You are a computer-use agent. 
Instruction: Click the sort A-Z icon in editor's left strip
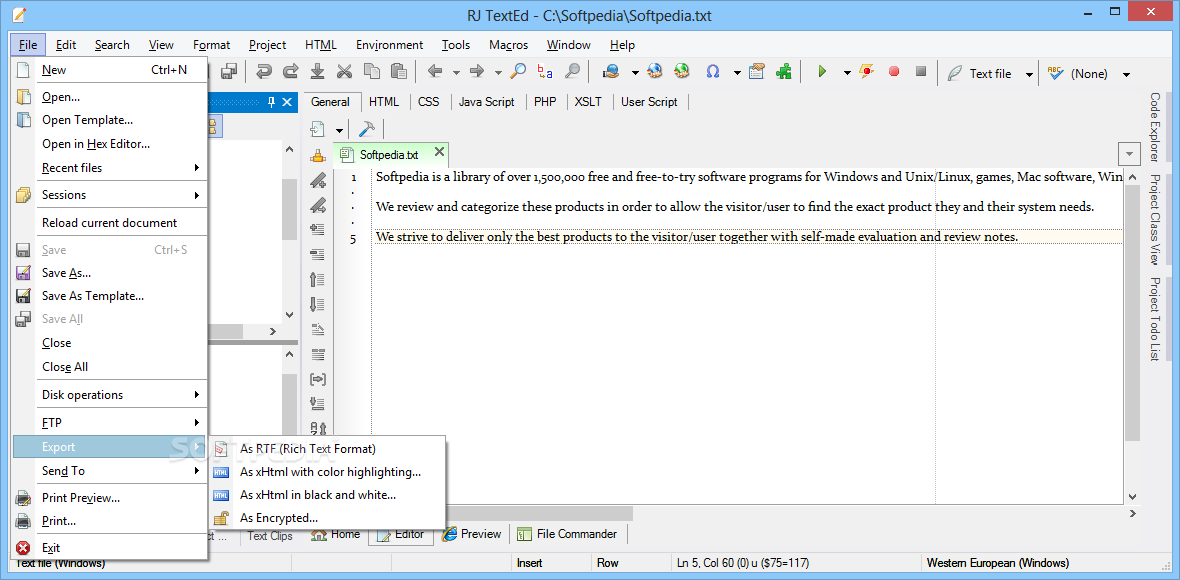click(318, 429)
